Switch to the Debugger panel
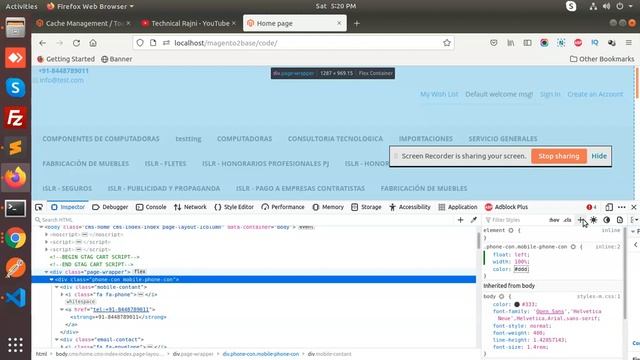 point(110,207)
